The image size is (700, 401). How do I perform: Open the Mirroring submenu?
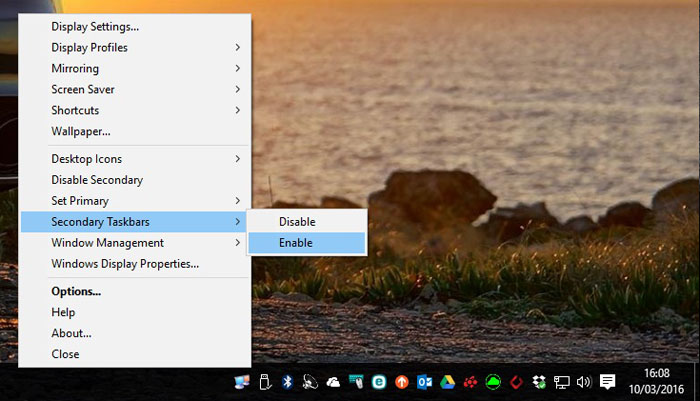[x=134, y=68]
